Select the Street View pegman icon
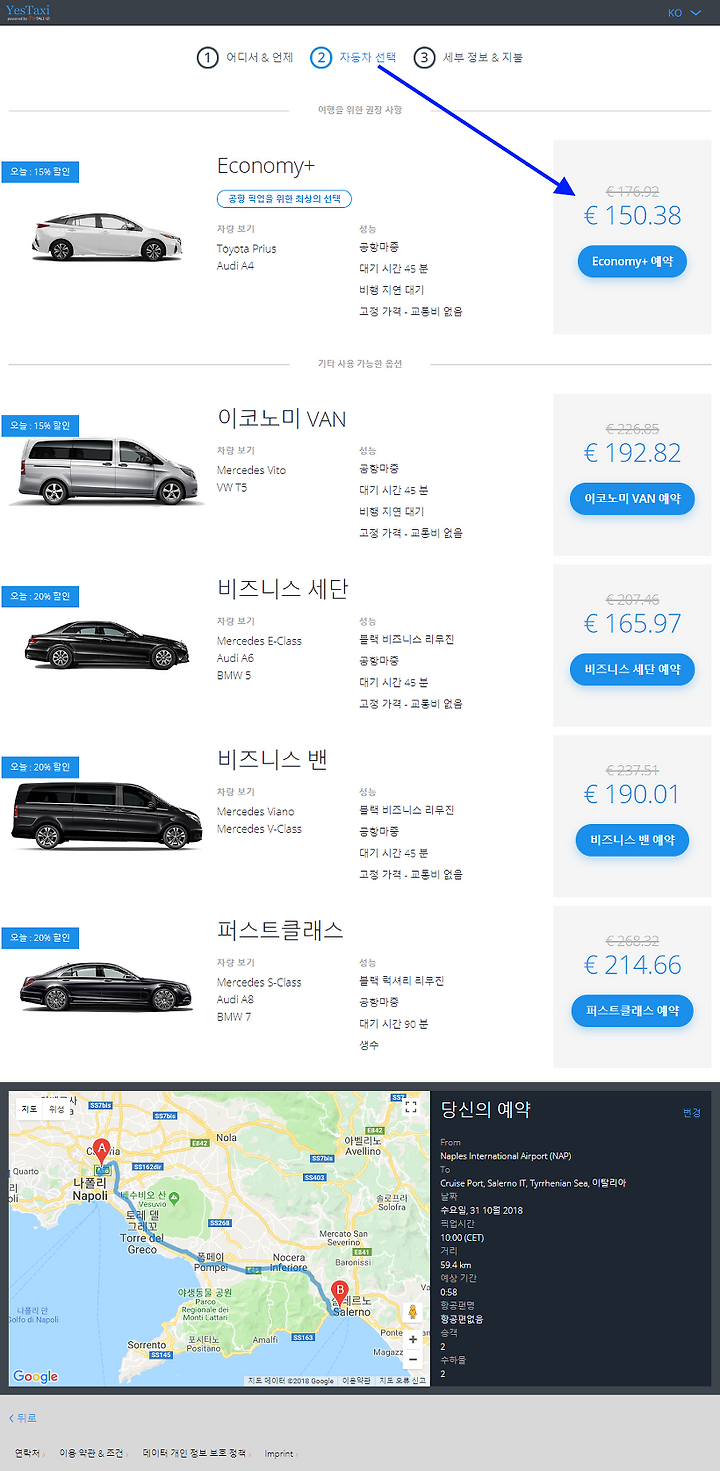The height and width of the screenshot is (1471, 720). point(413,1311)
